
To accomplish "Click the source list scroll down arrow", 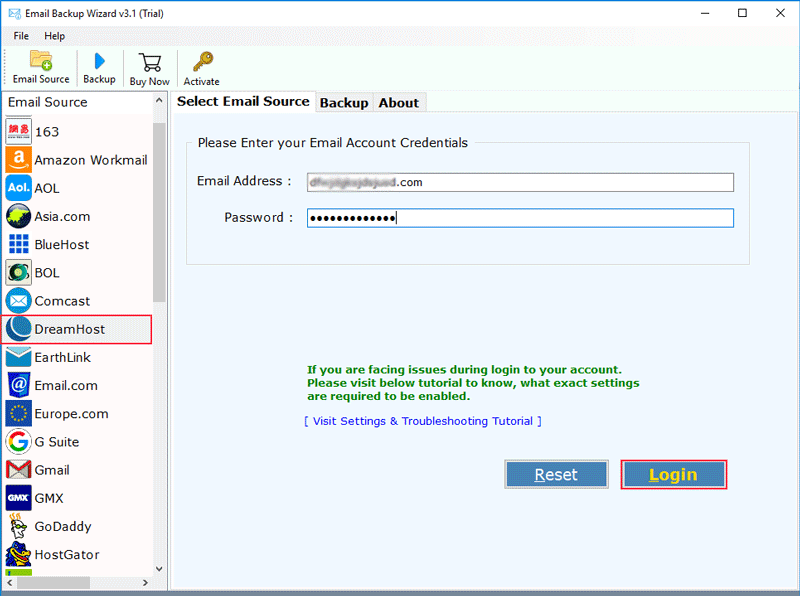I will pos(159,568).
